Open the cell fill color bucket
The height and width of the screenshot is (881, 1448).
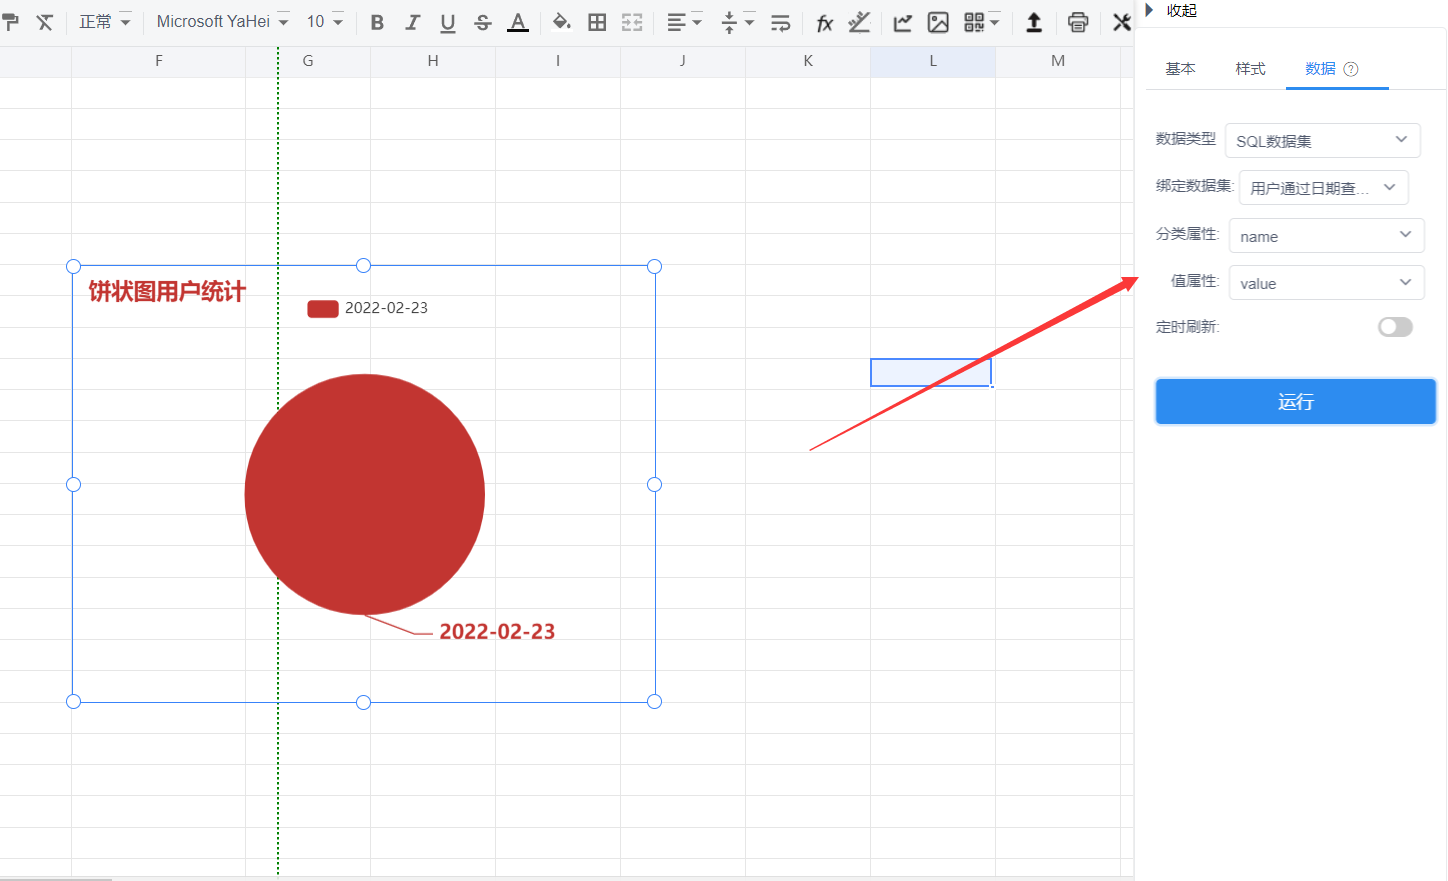562,22
